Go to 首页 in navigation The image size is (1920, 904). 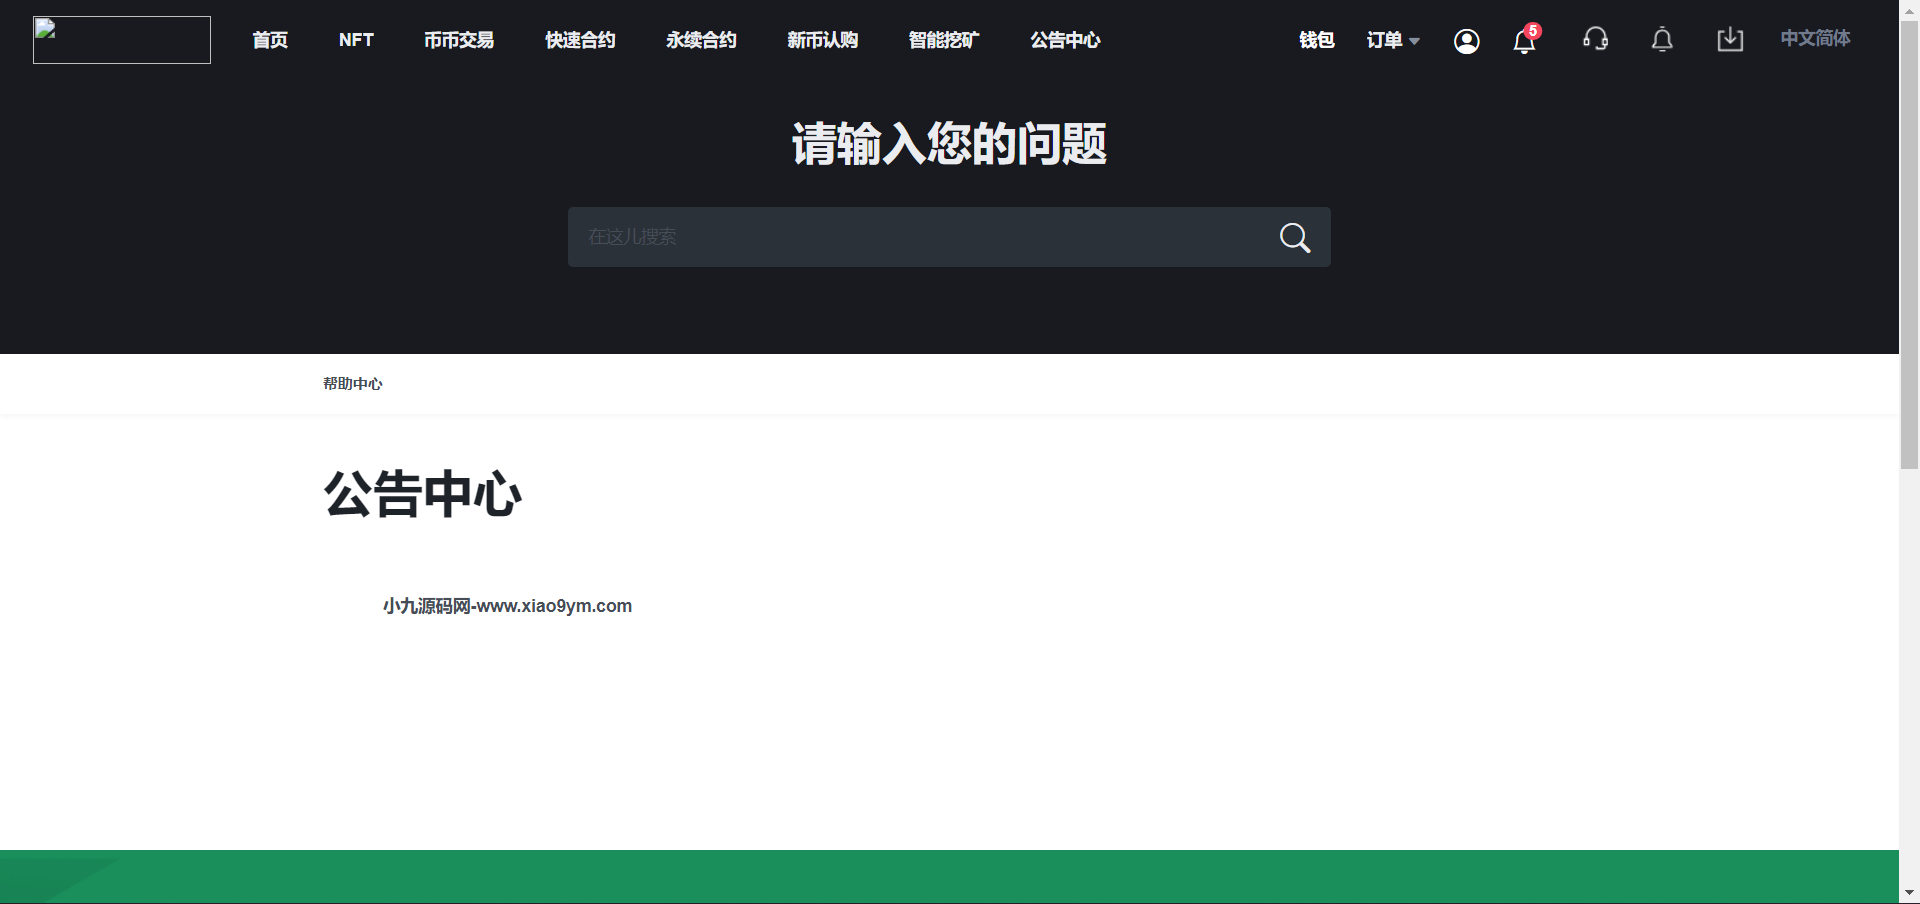click(270, 40)
